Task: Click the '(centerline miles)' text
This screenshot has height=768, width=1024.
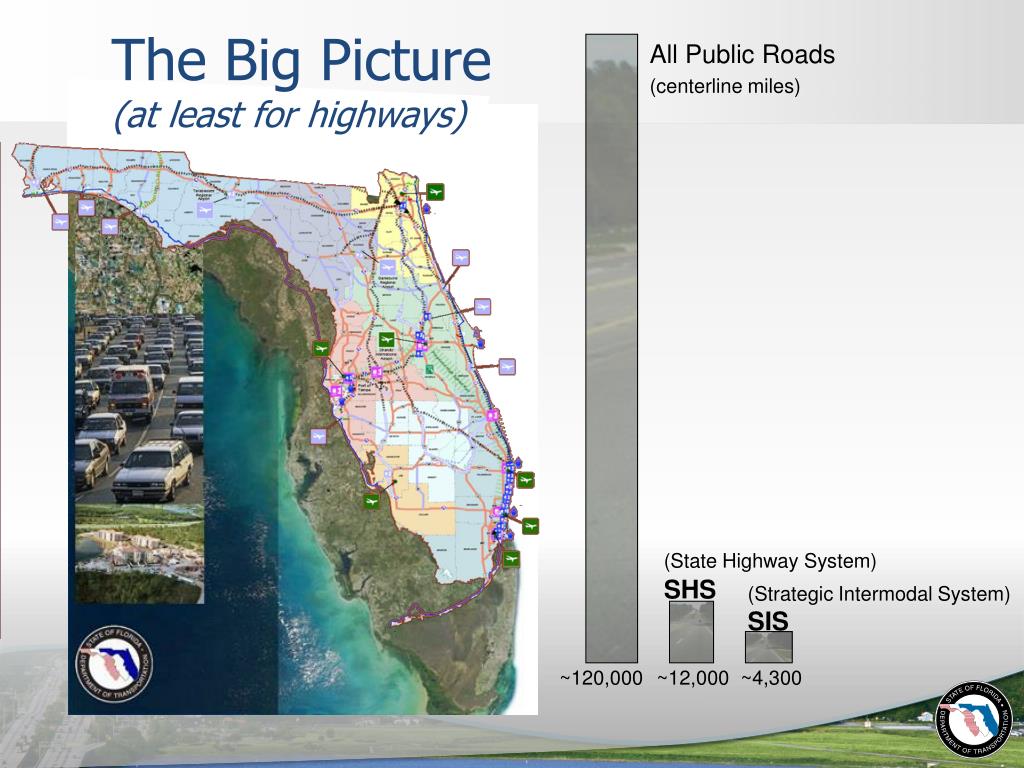Action: pos(725,86)
